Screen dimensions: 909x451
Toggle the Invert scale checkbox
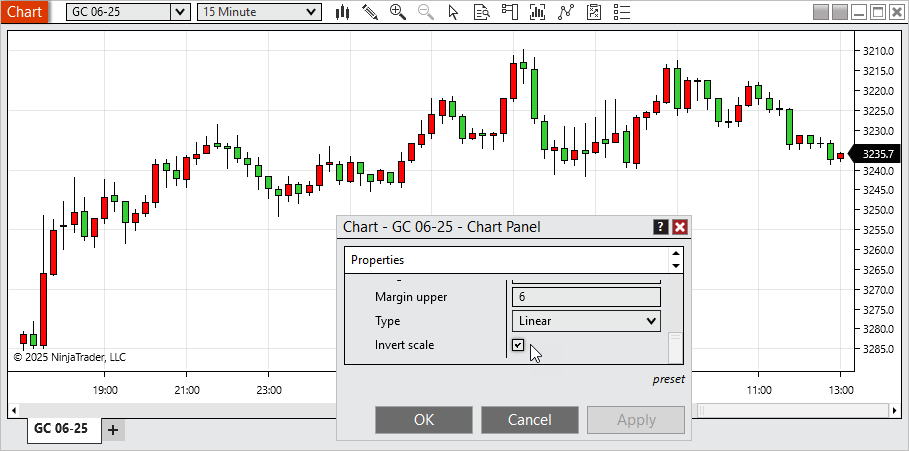click(518, 345)
